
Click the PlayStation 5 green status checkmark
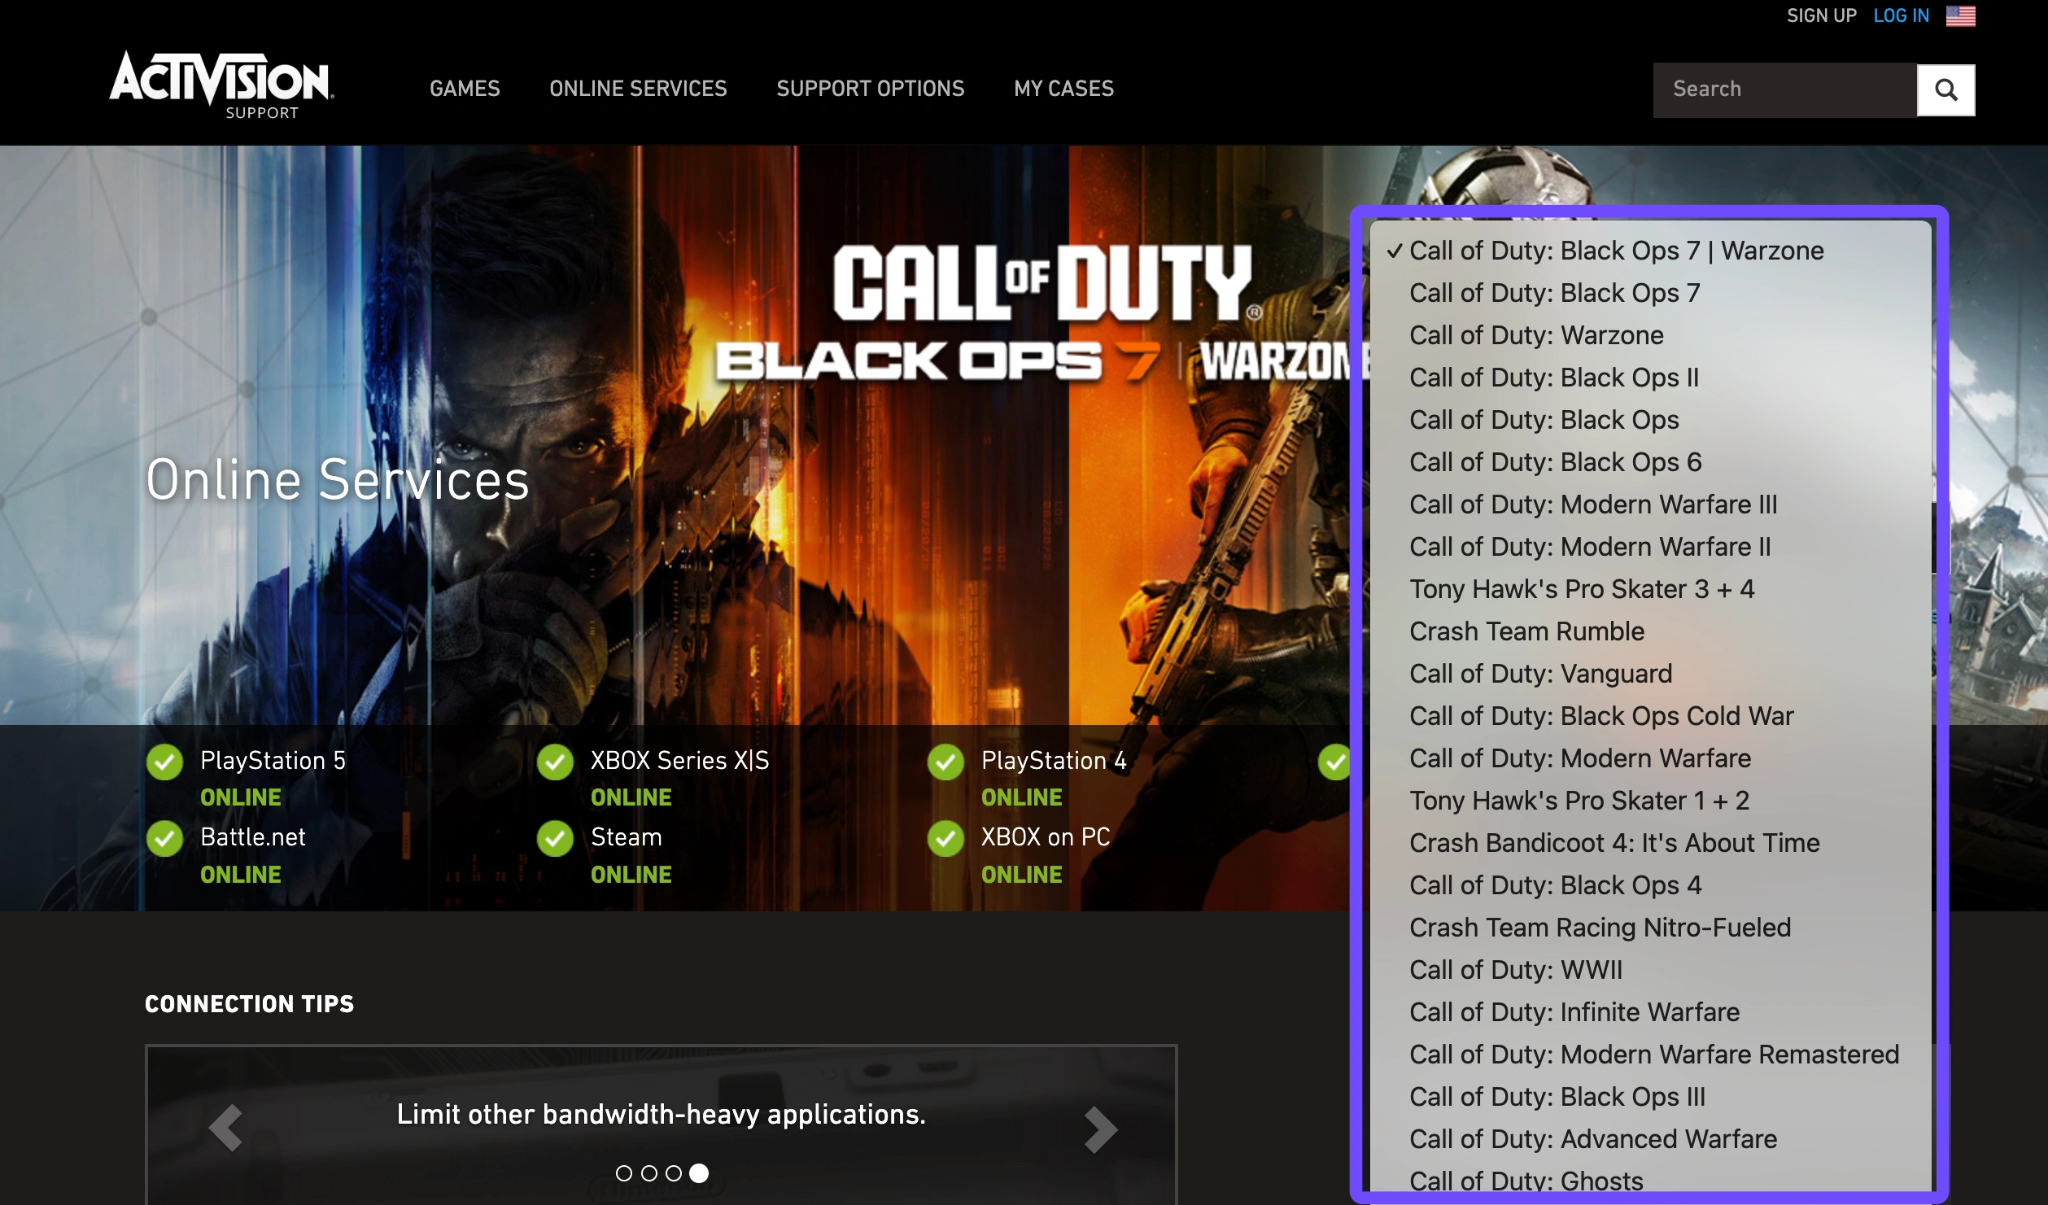click(x=165, y=762)
